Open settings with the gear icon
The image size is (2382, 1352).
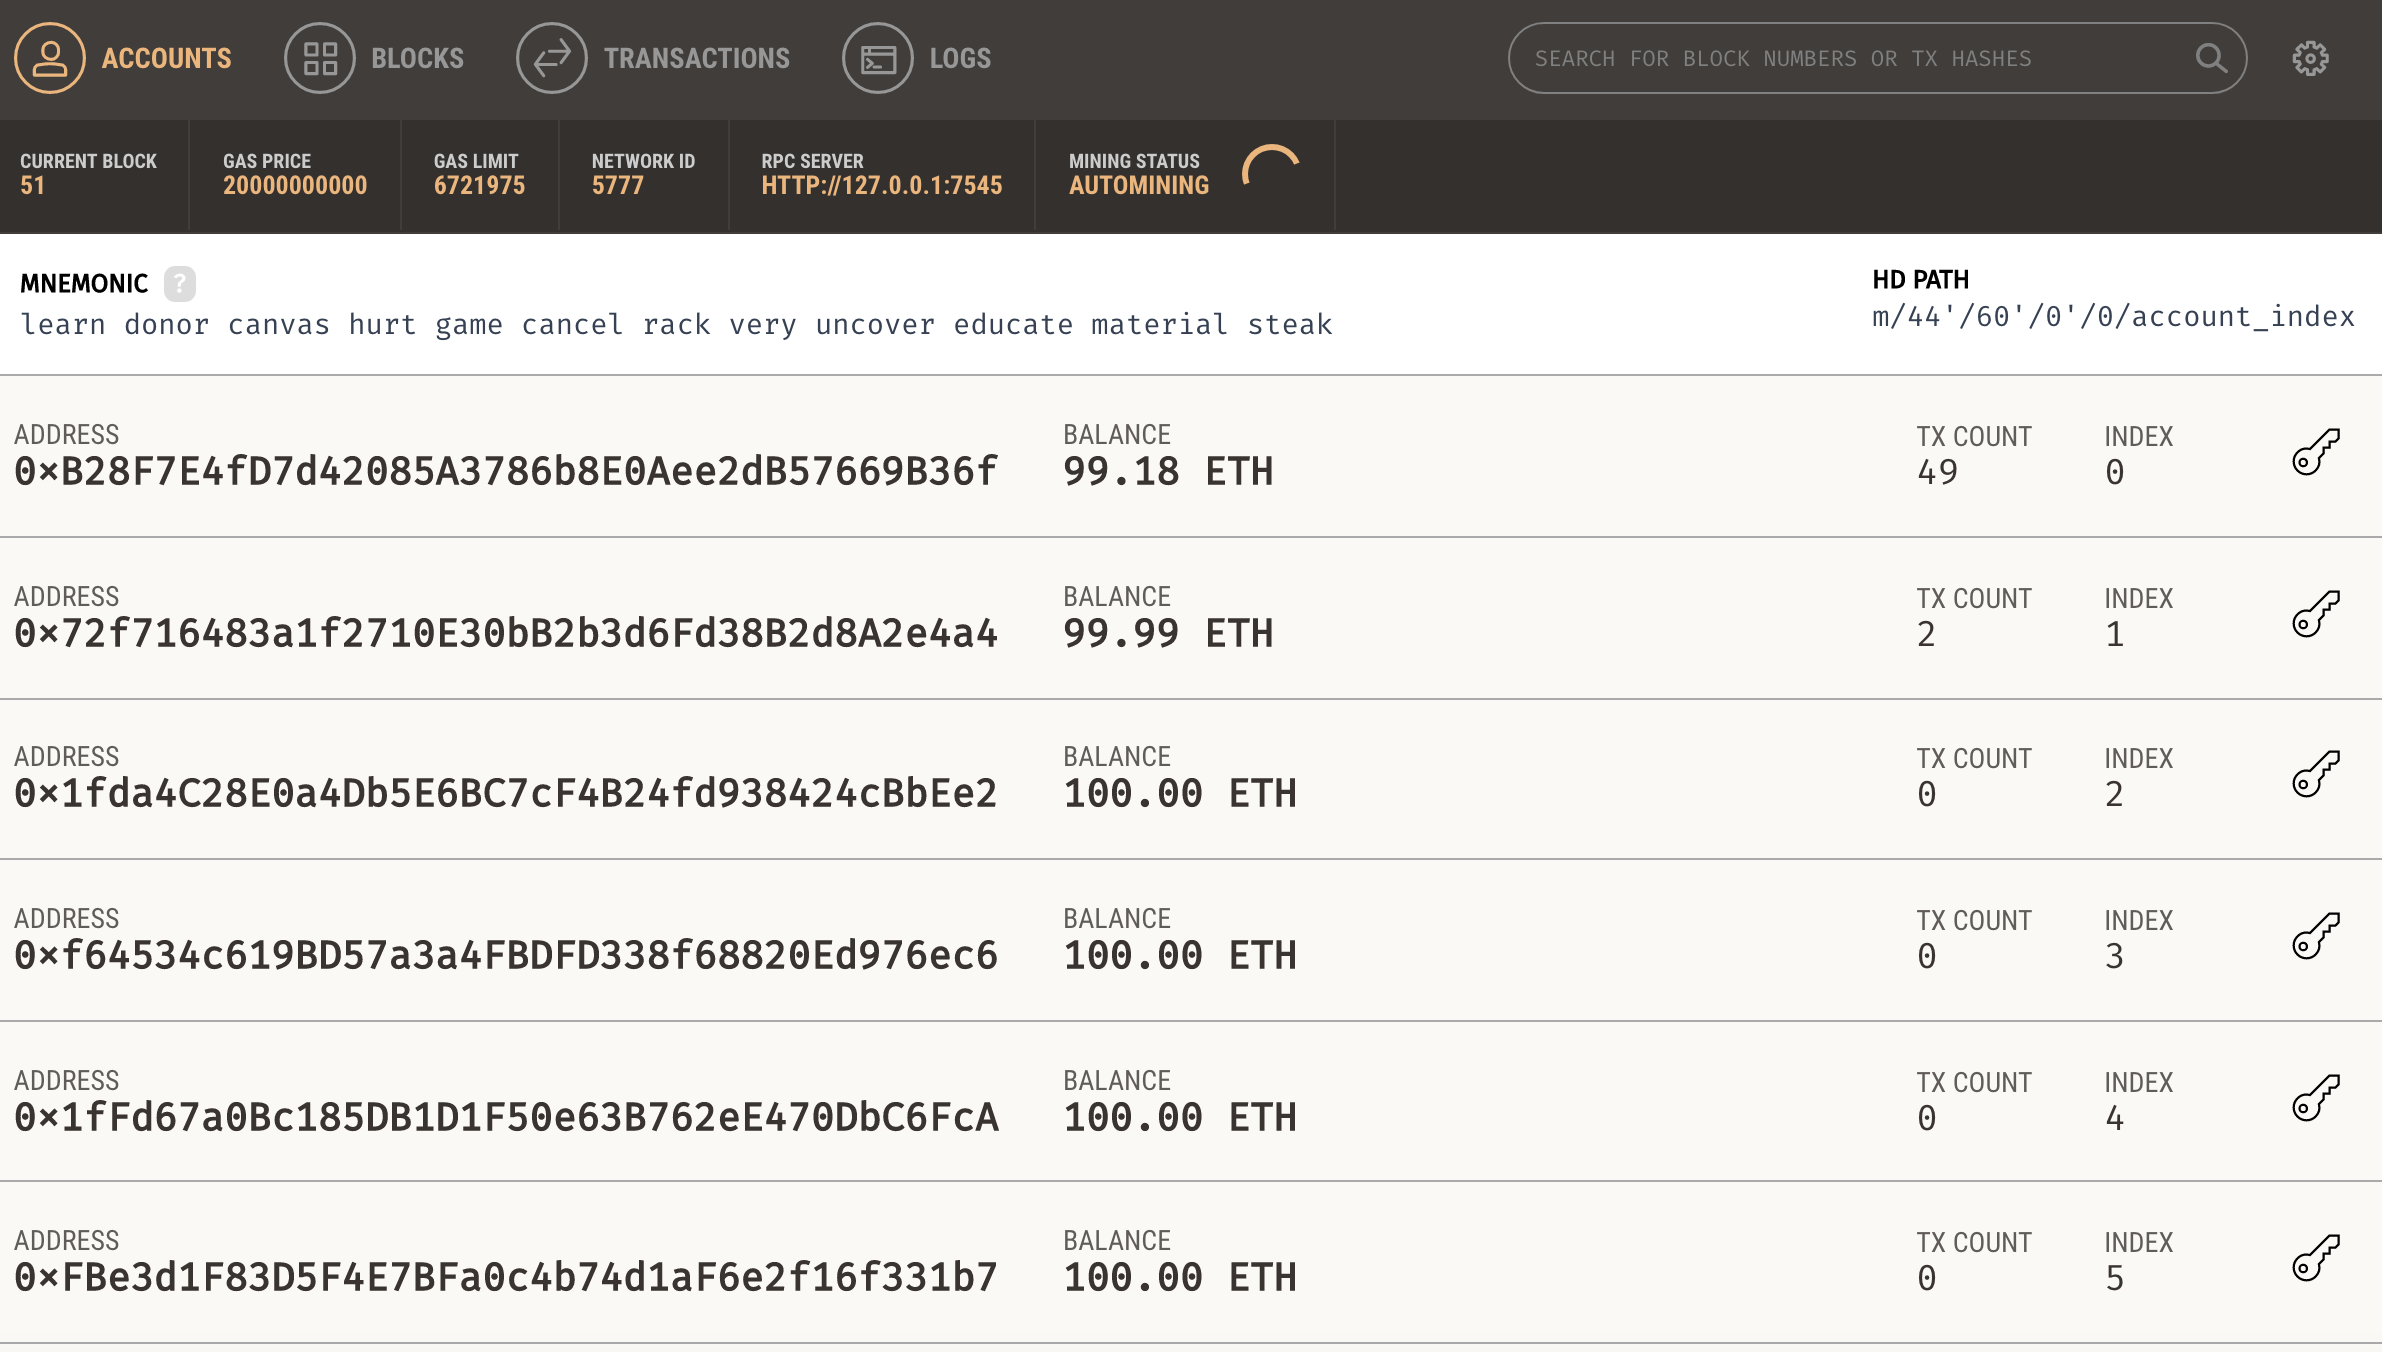click(x=2310, y=58)
